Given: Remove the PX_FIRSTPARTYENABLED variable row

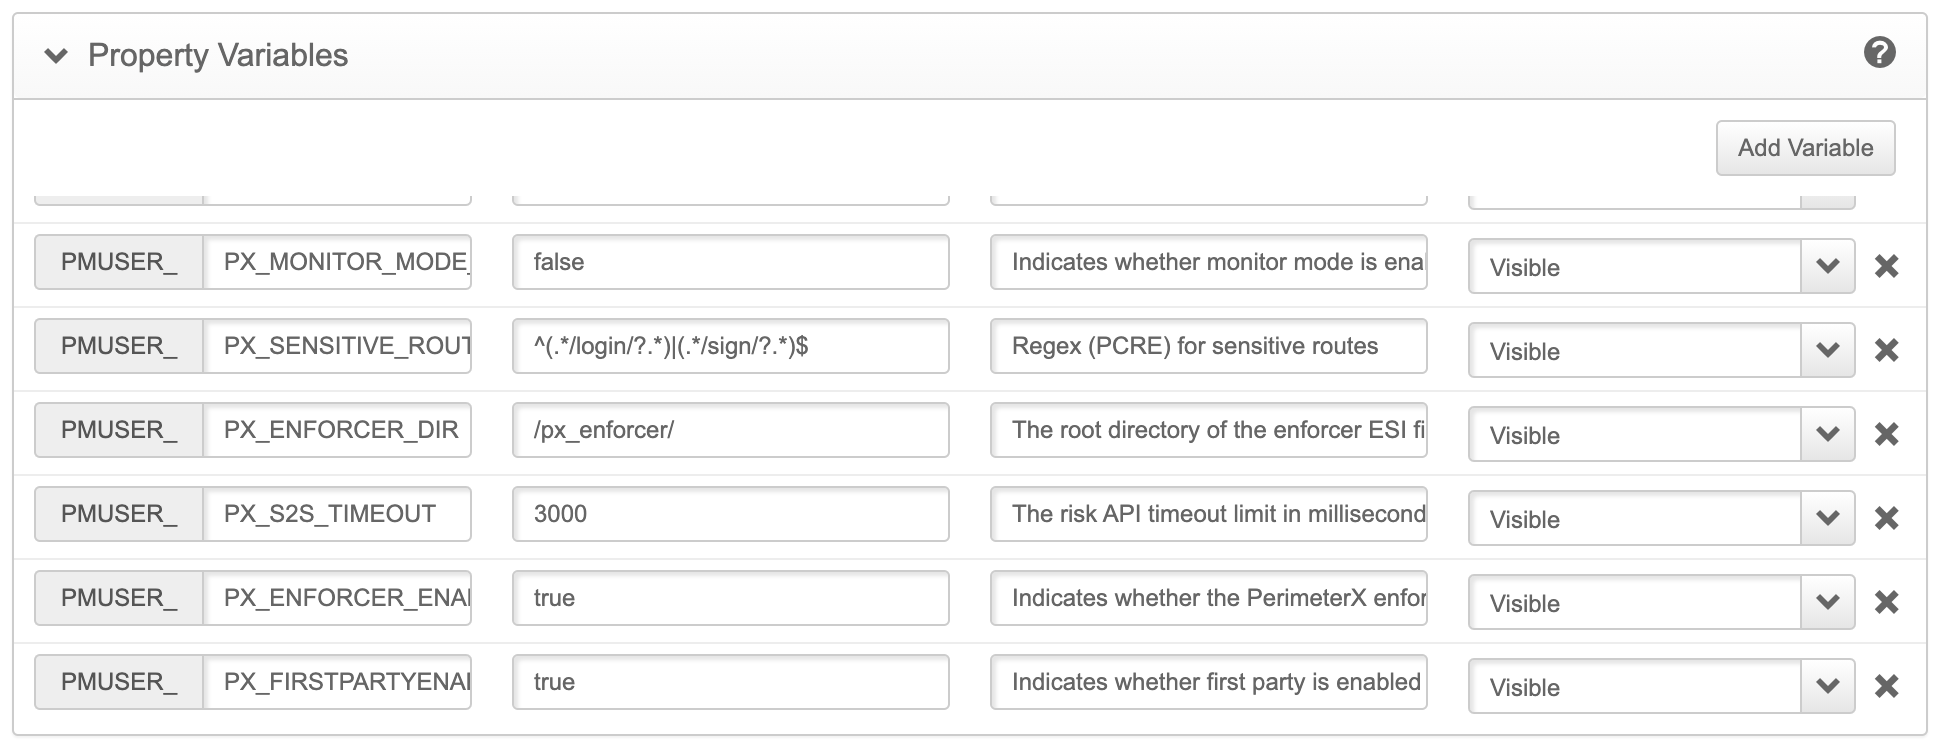Looking at the screenshot, I should pos(1886,686).
